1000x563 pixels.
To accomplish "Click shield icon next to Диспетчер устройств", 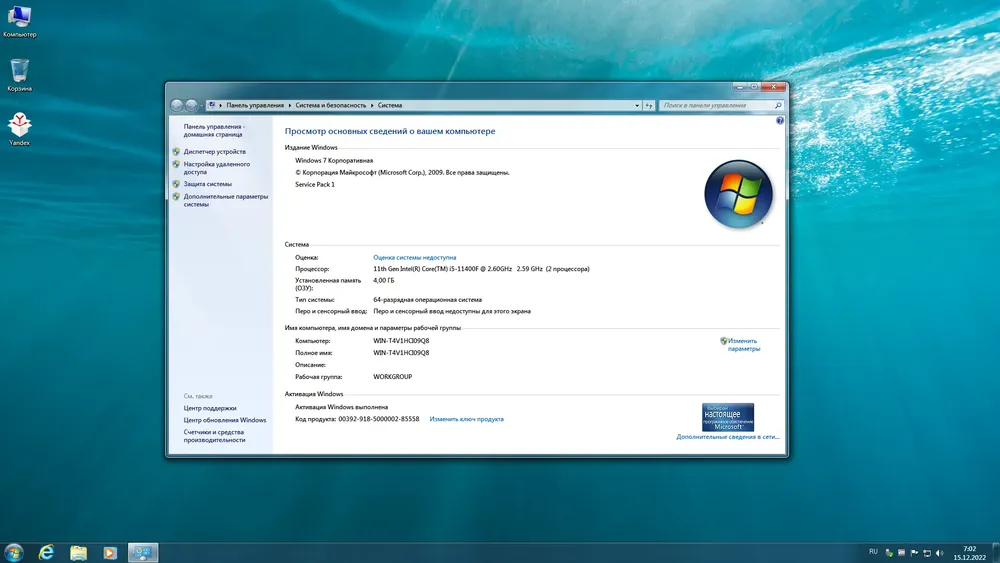I will (x=176, y=152).
